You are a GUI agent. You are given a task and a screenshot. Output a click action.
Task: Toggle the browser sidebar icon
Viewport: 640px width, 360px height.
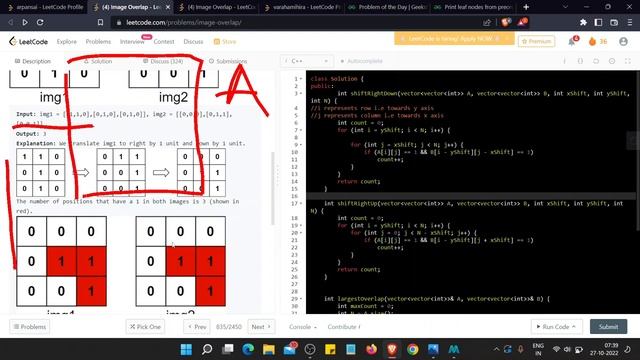point(598,22)
